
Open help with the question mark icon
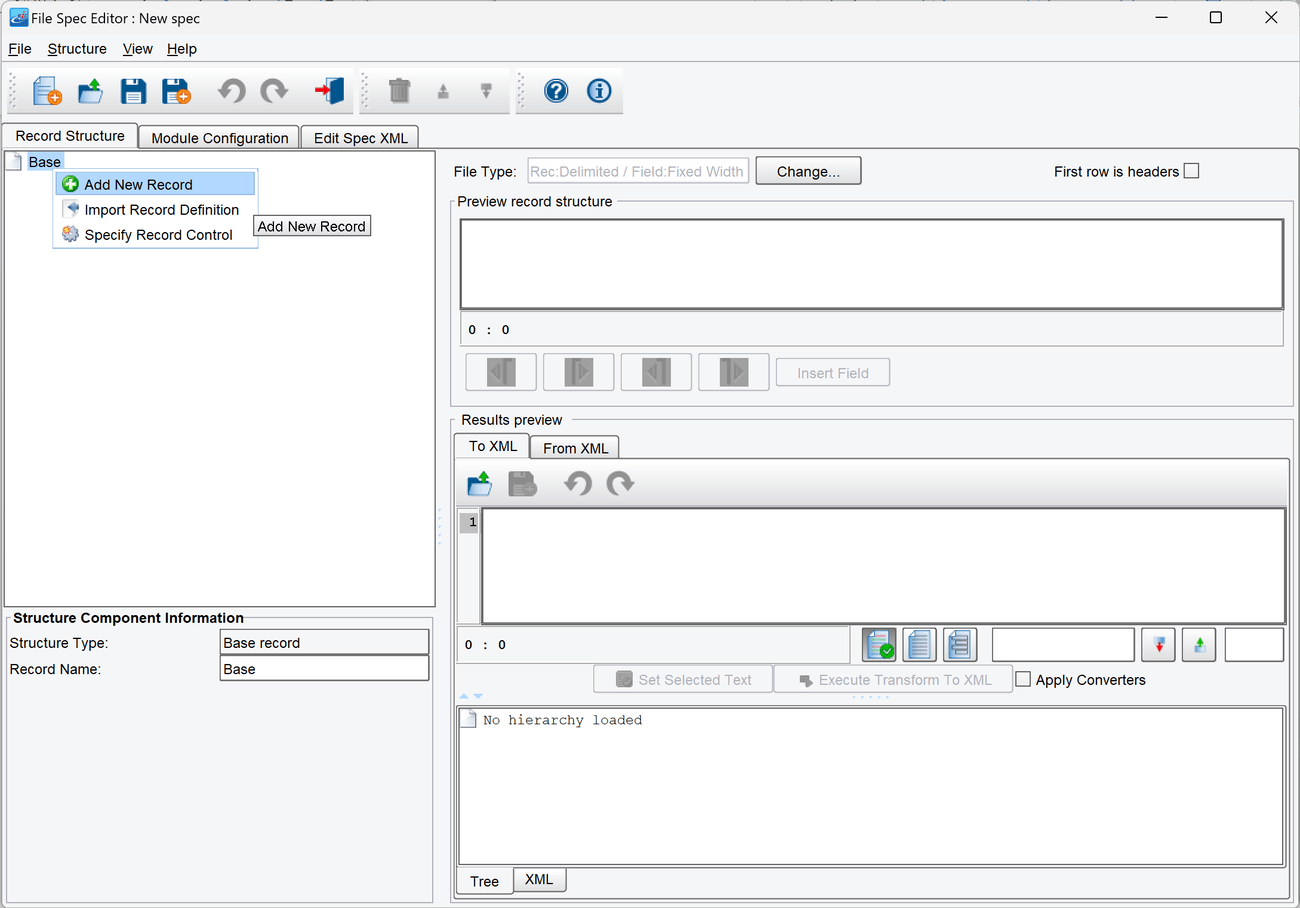click(556, 91)
